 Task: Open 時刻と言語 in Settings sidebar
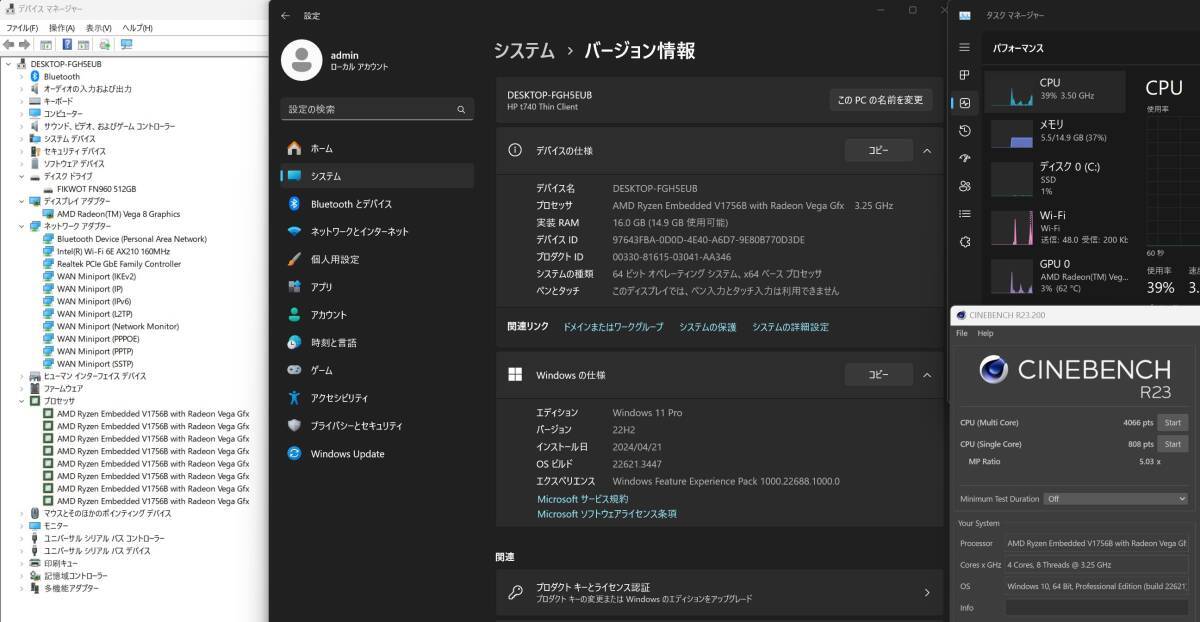pos(377,343)
